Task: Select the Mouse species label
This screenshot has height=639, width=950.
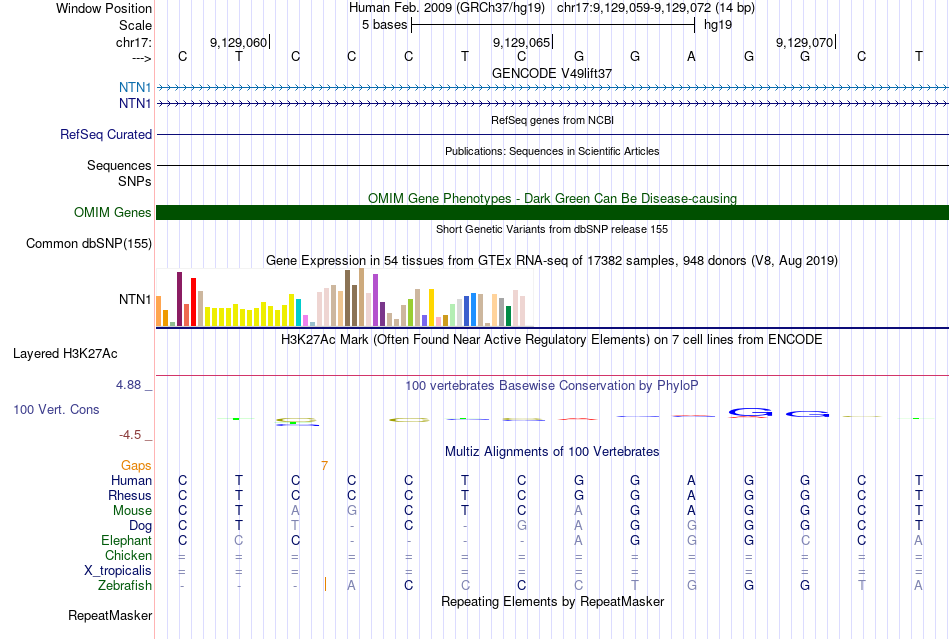Action: coord(132,511)
